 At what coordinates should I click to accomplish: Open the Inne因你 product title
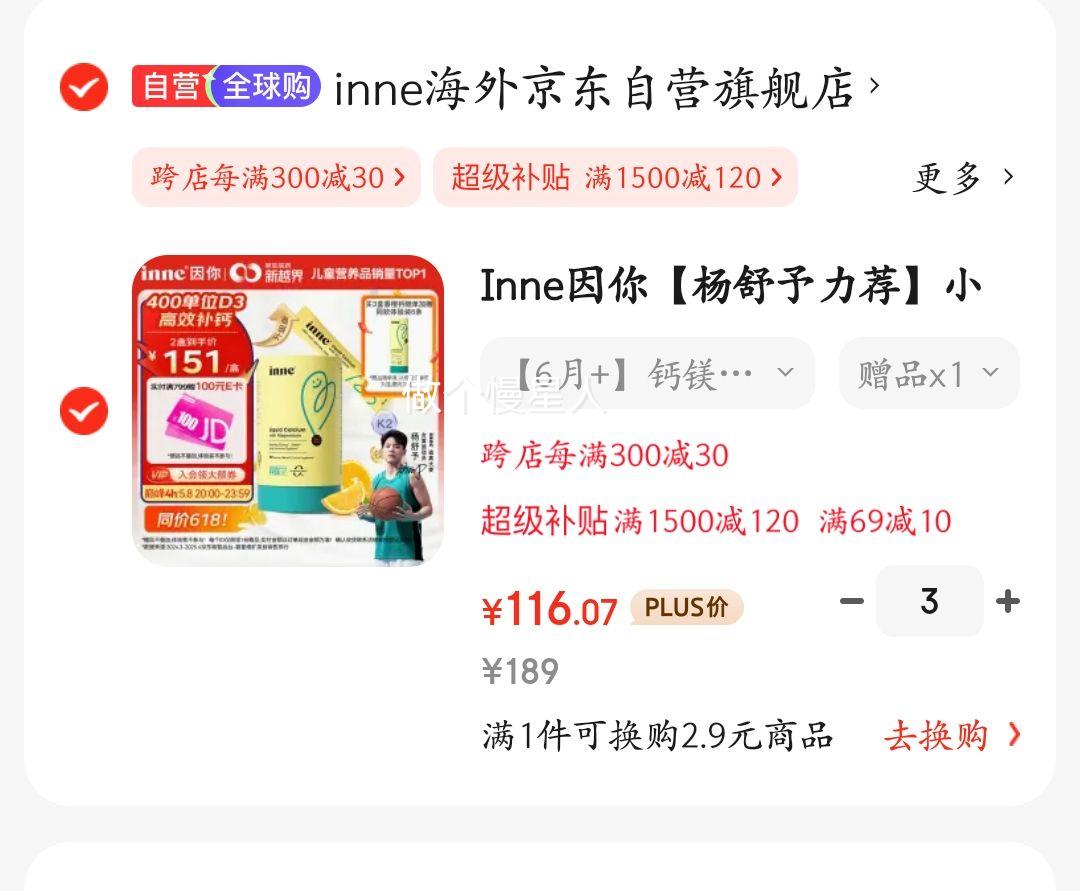click(731, 285)
